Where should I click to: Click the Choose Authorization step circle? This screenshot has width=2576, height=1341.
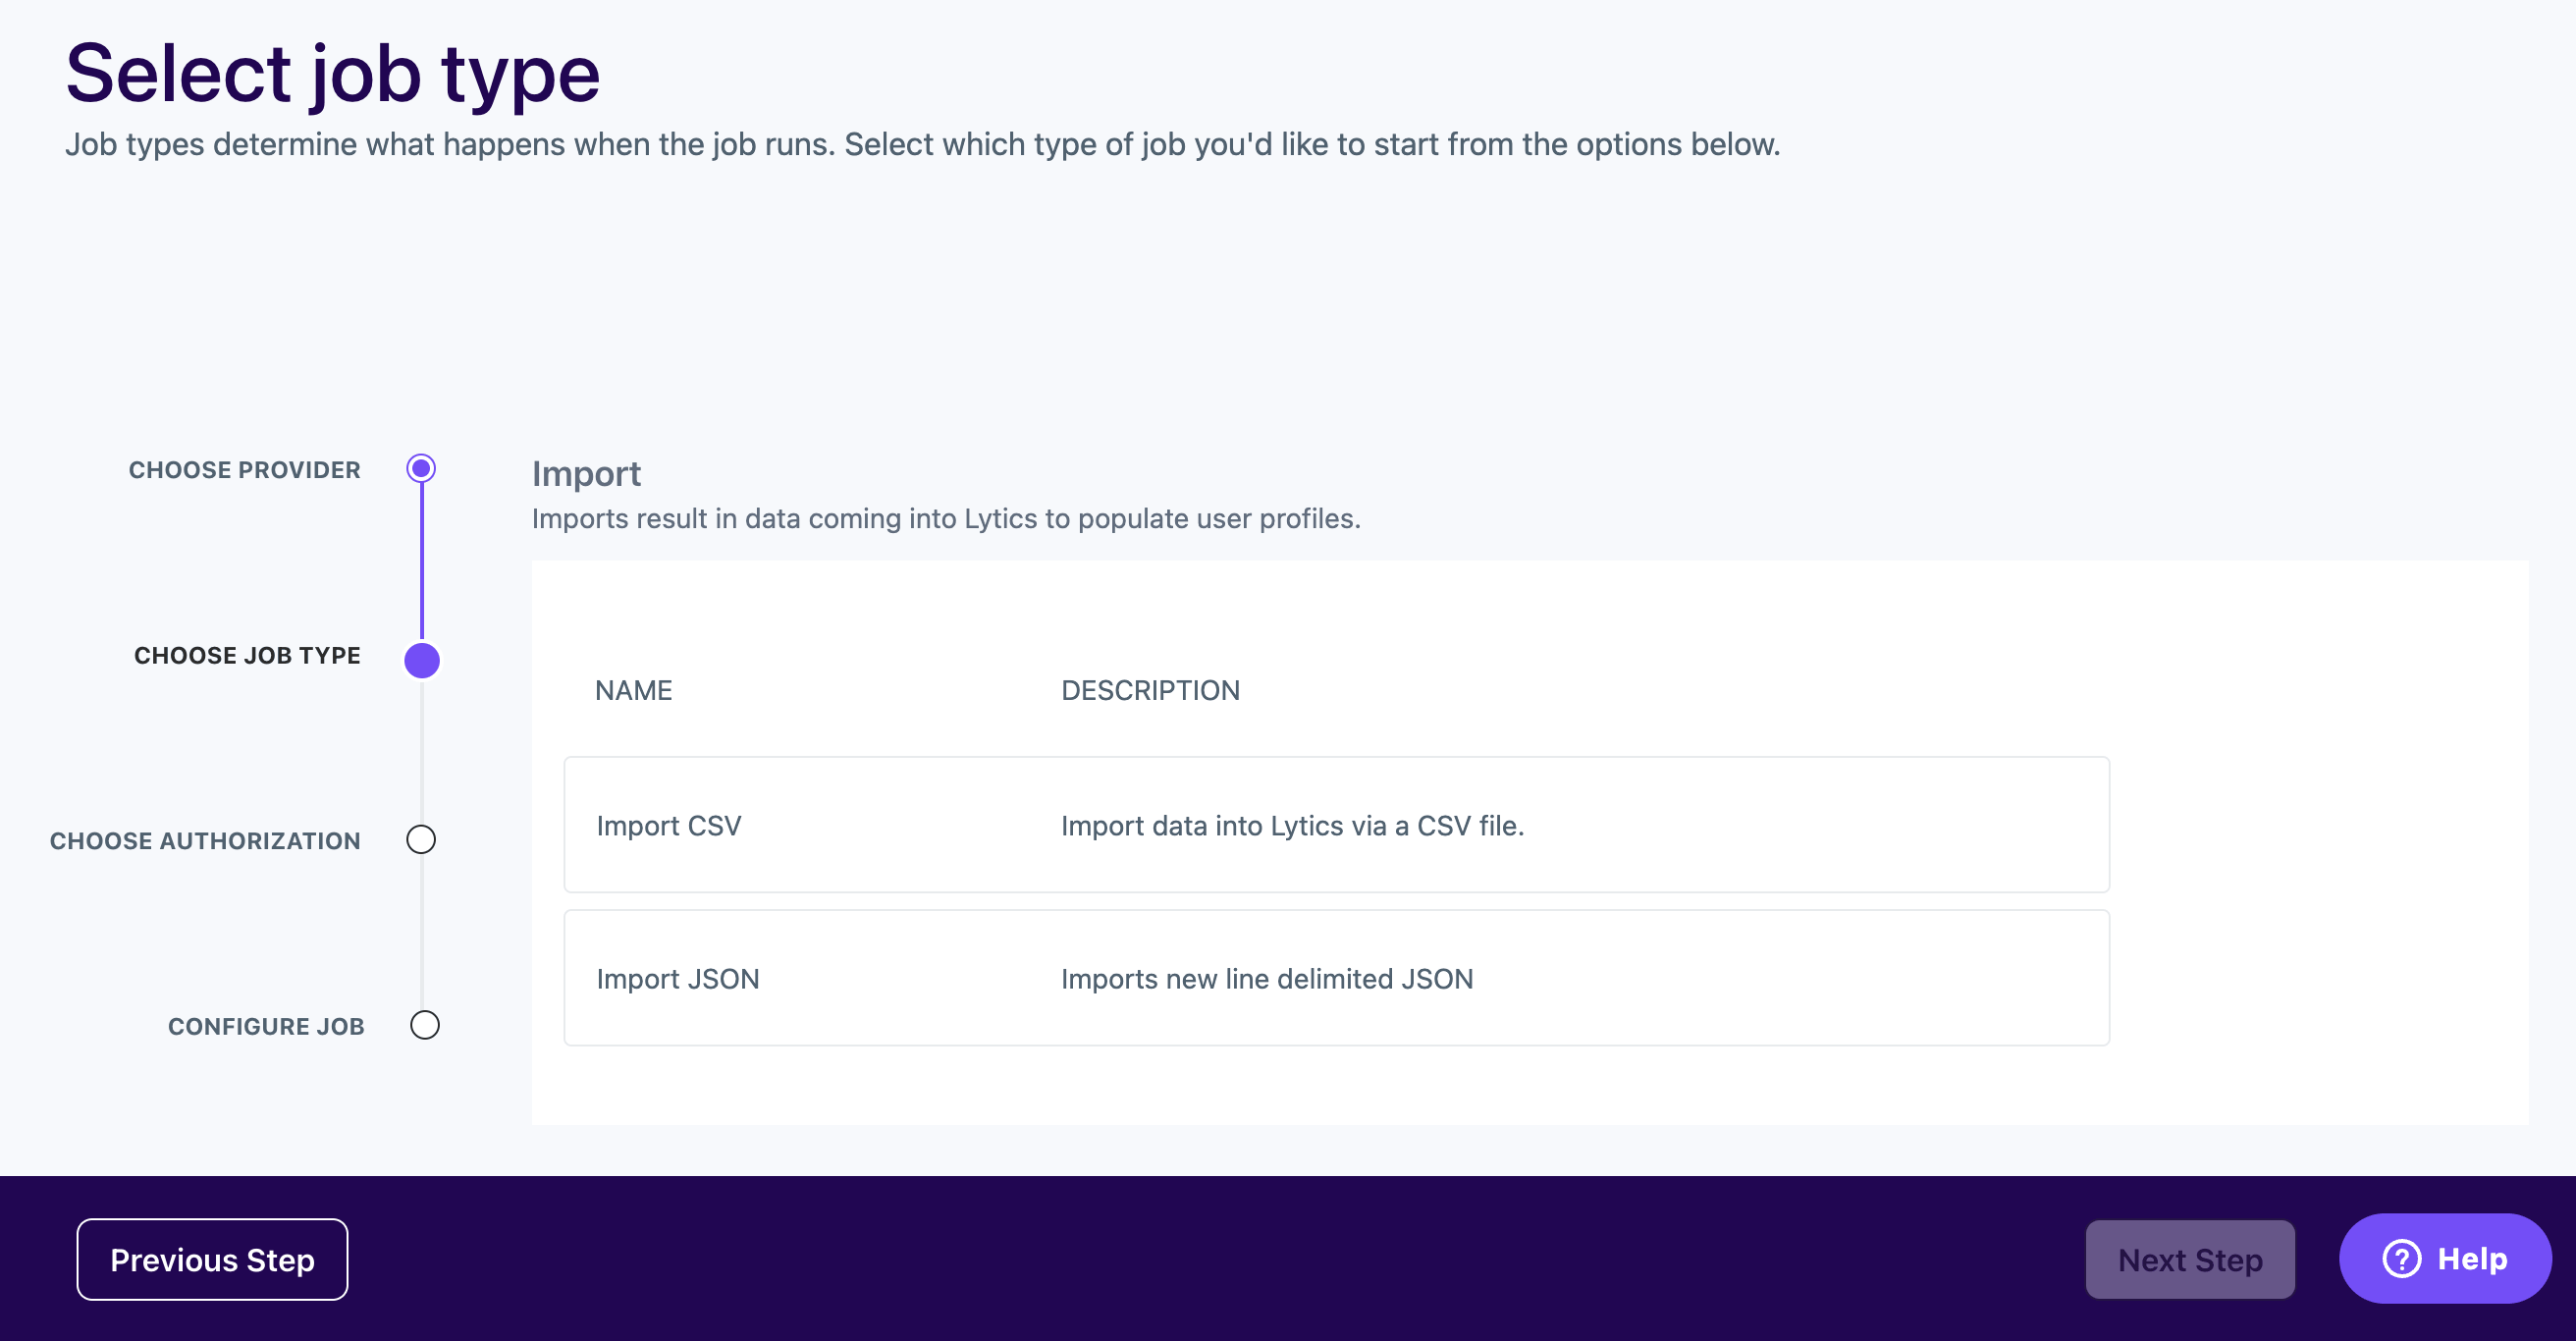pyautogui.click(x=421, y=839)
